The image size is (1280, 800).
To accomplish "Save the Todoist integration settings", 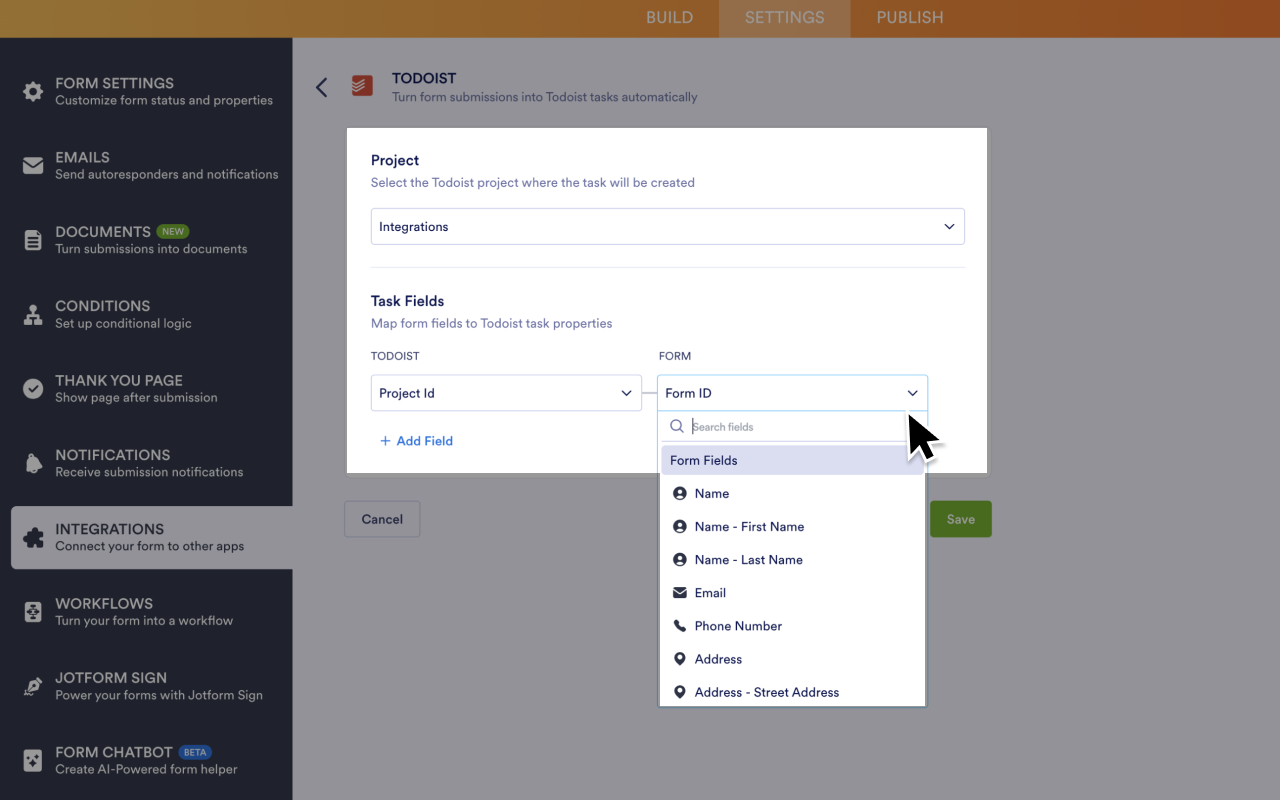I will pos(960,519).
